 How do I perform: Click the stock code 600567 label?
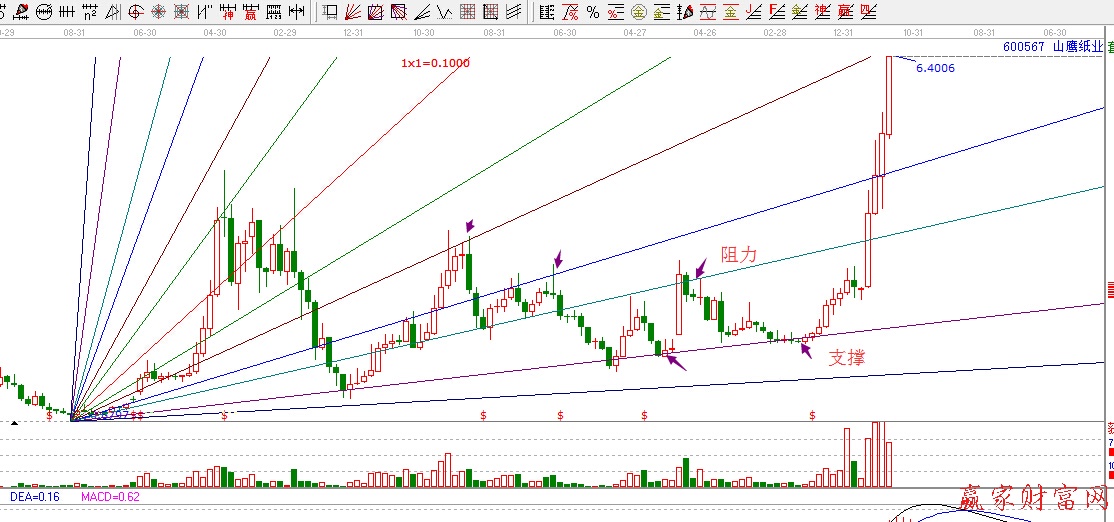coord(1024,46)
